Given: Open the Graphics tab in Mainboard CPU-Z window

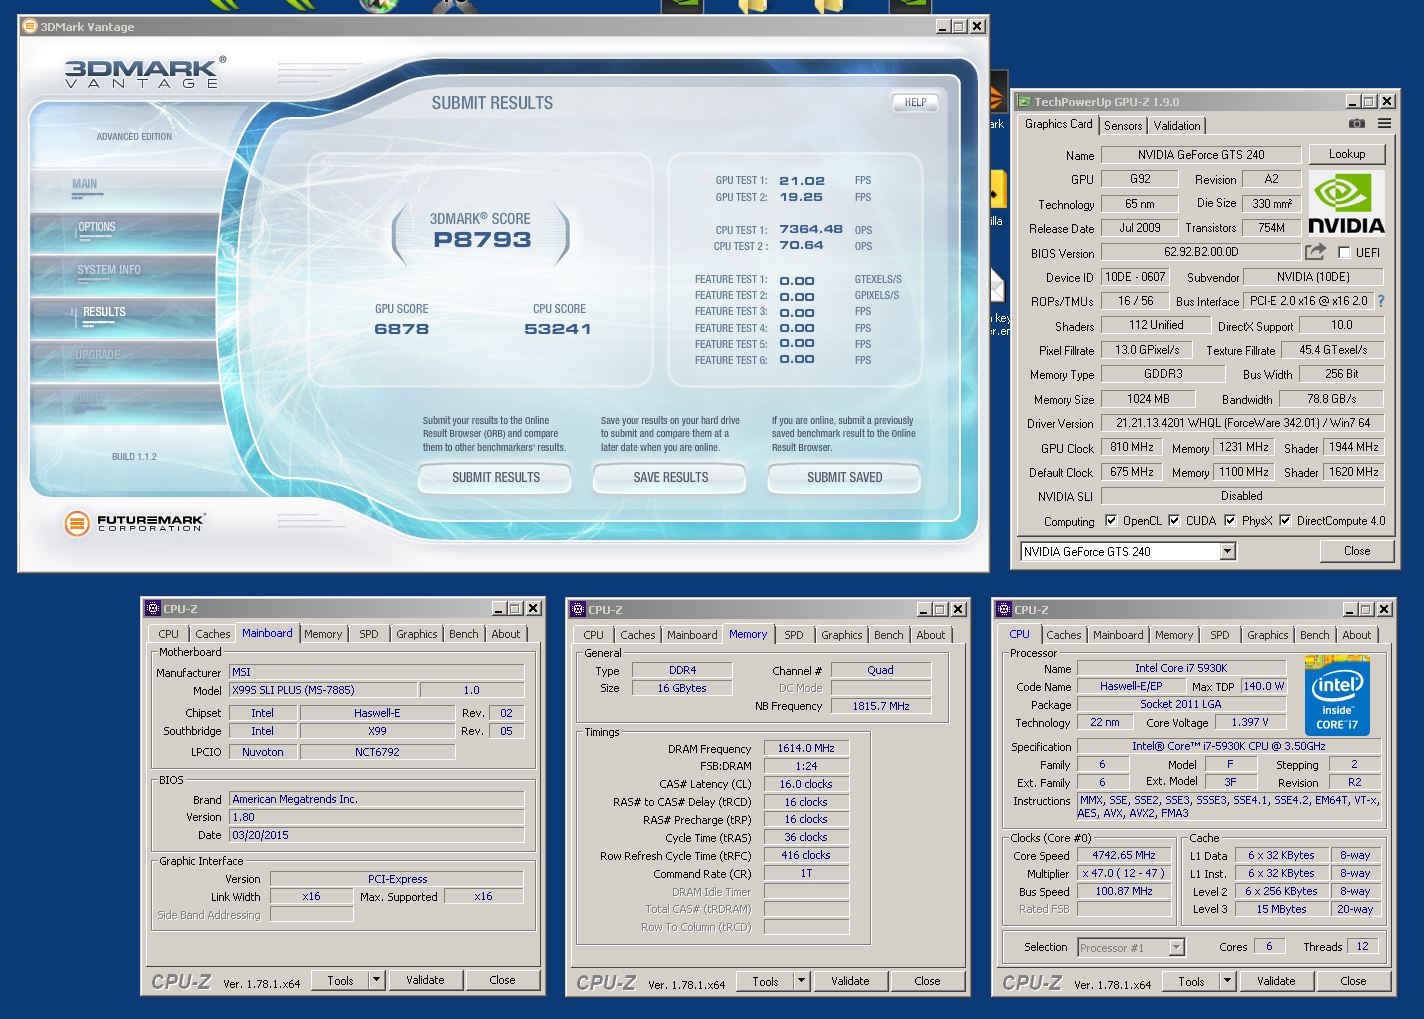Looking at the screenshot, I should (417, 634).
